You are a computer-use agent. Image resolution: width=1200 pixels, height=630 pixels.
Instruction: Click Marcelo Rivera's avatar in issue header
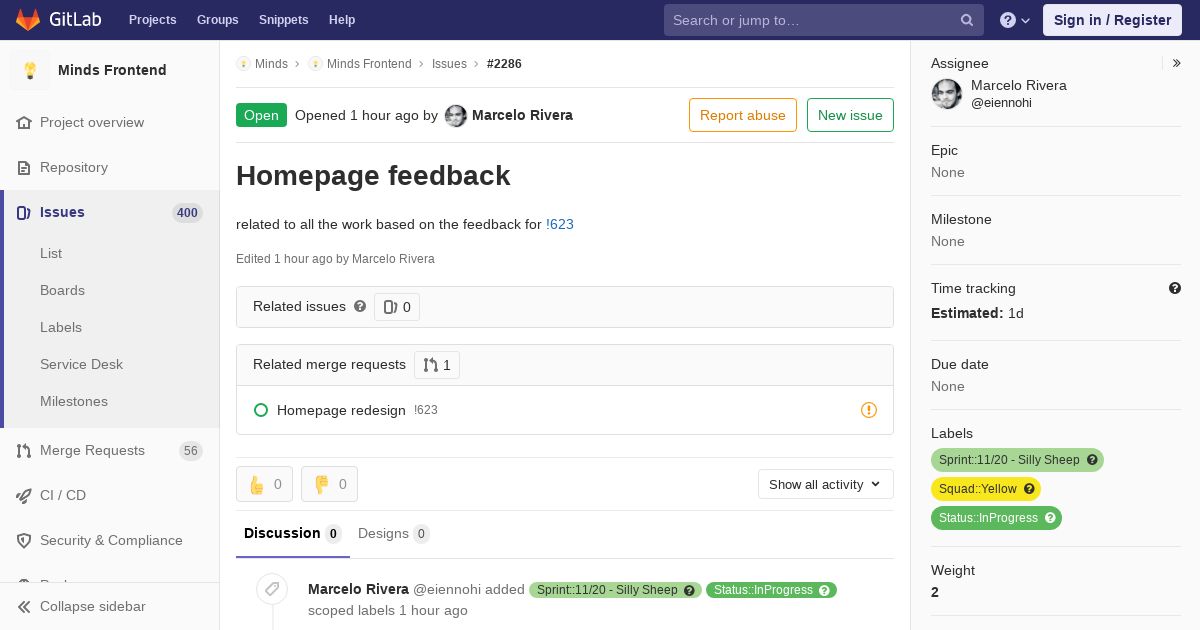[456, 116]
